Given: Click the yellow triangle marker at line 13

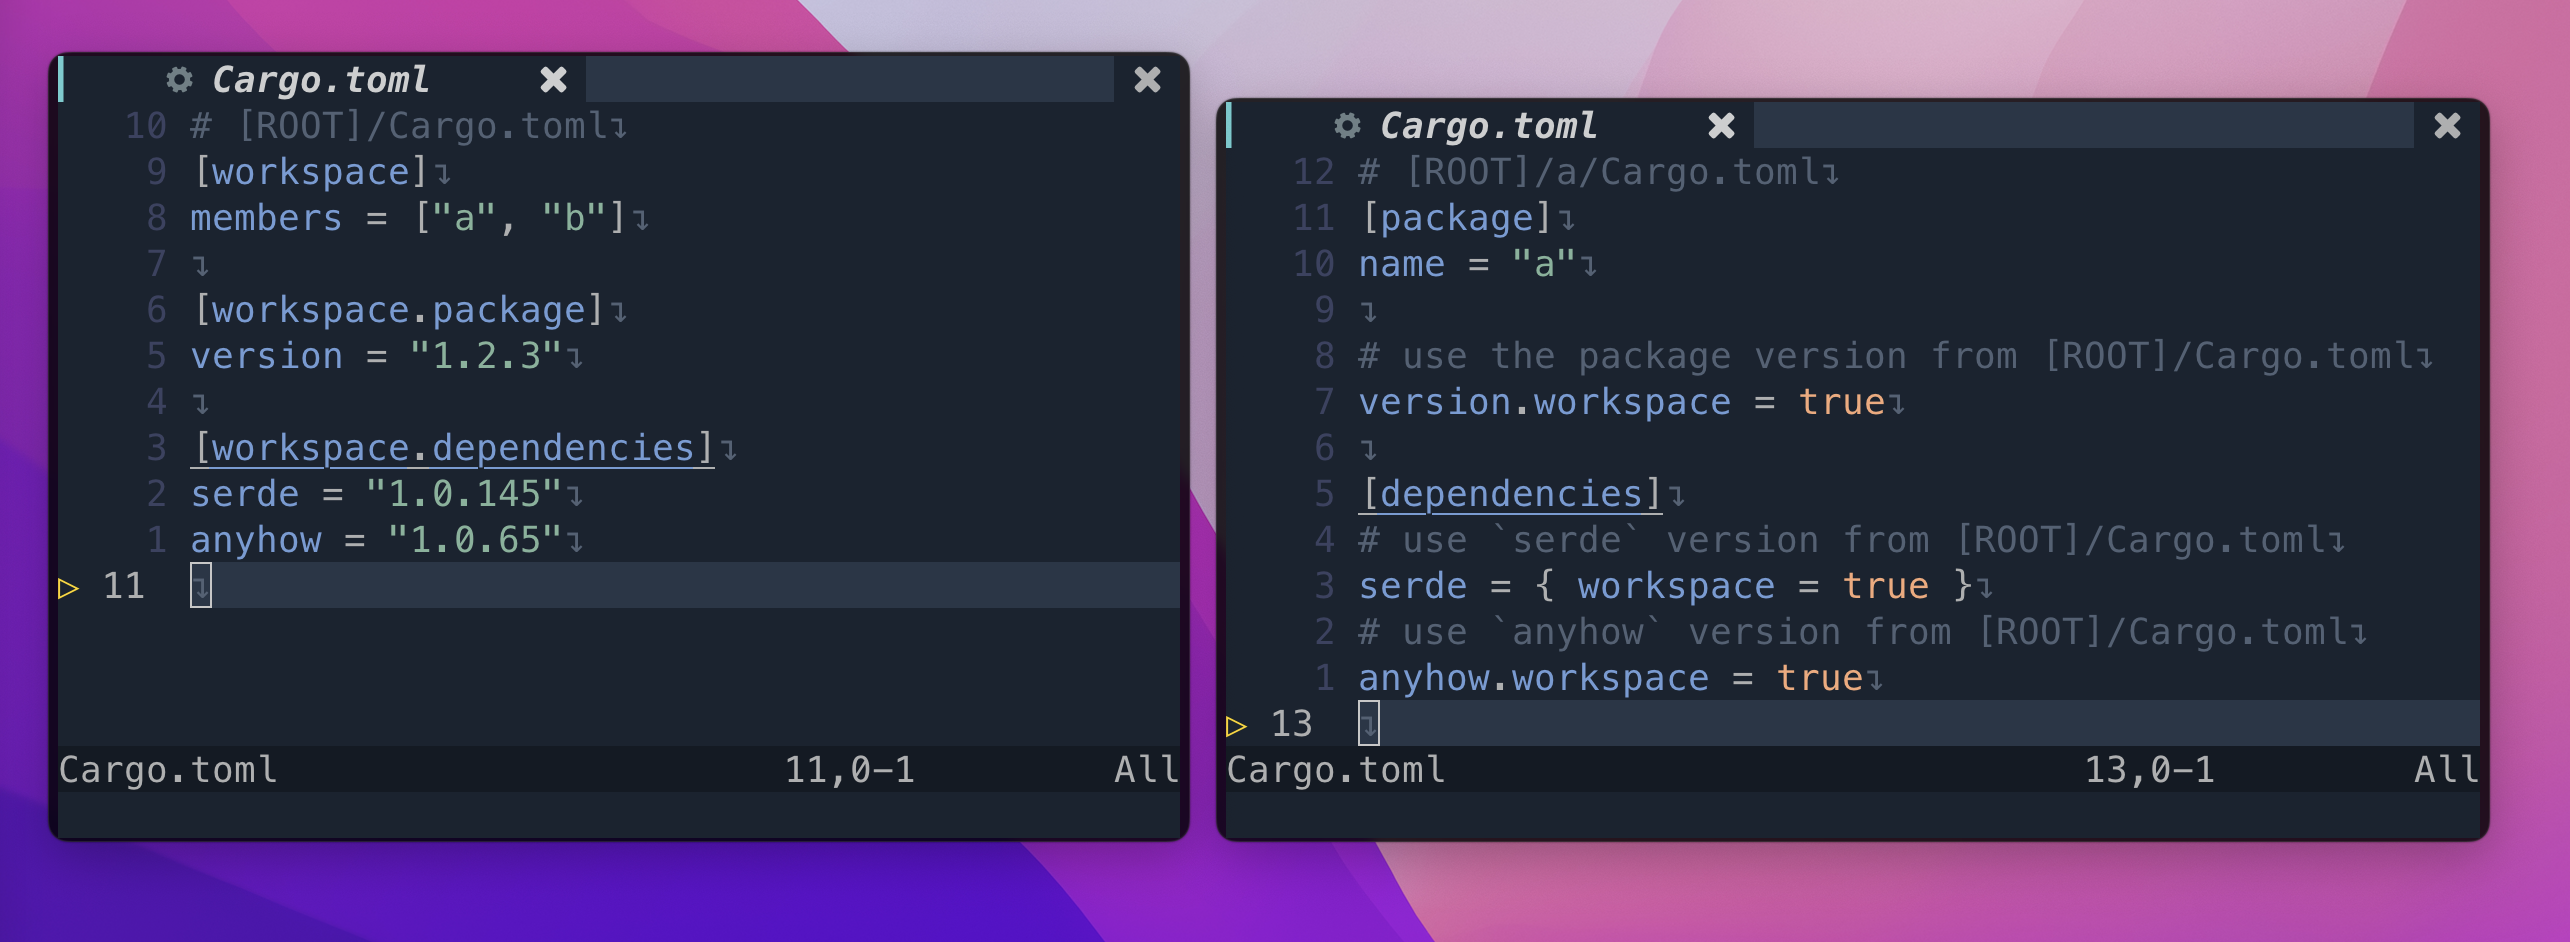Looking at the screenshot, I should tap(1236, 726).
